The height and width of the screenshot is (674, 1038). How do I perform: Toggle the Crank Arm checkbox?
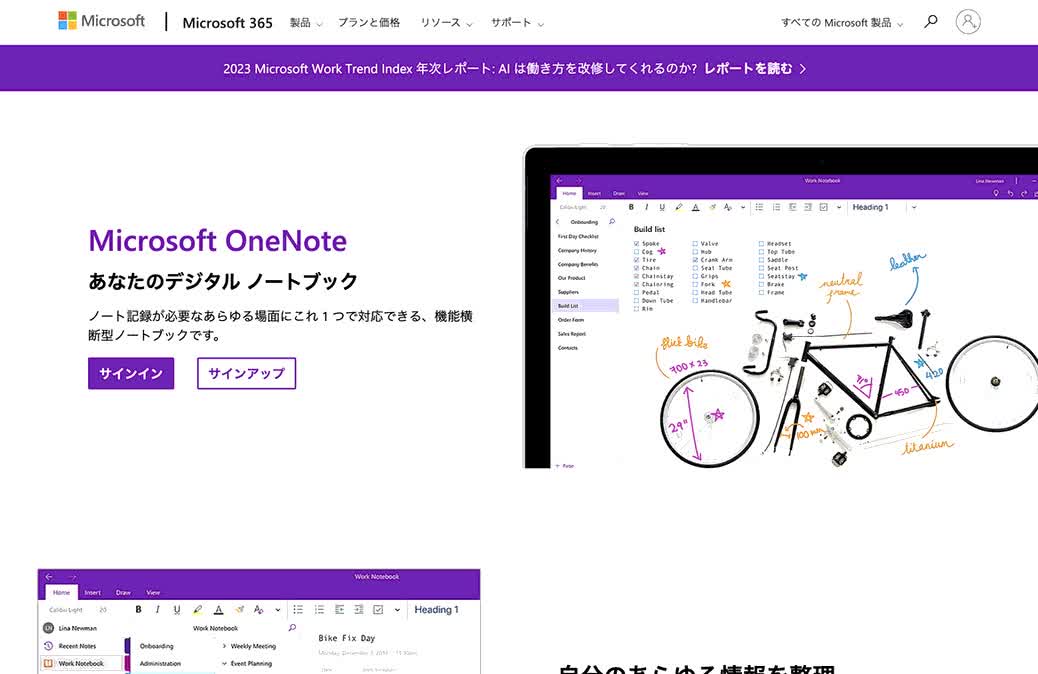[x=695, y=260]
